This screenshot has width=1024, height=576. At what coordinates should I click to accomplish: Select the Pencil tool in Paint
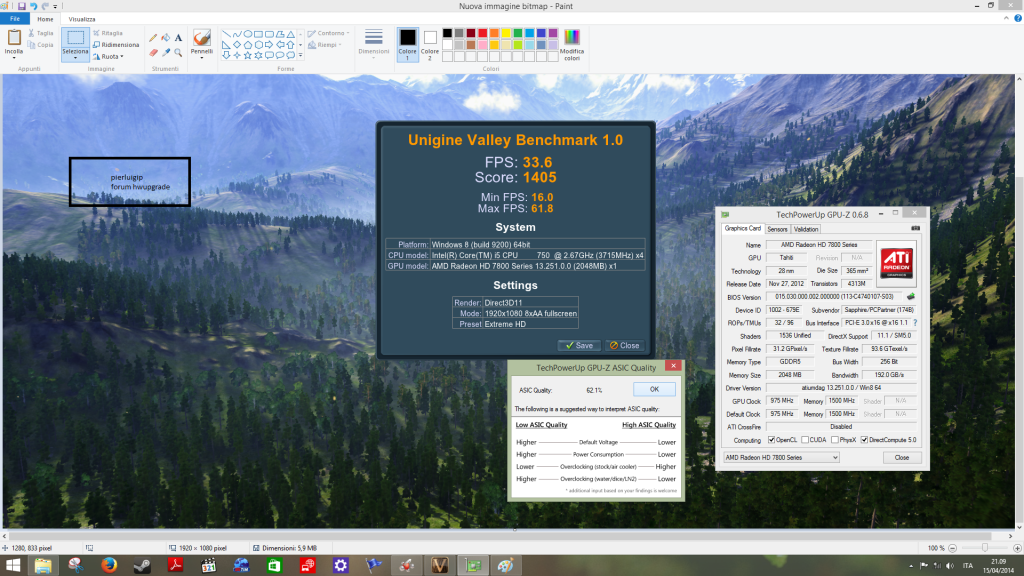tap(153, 38)
